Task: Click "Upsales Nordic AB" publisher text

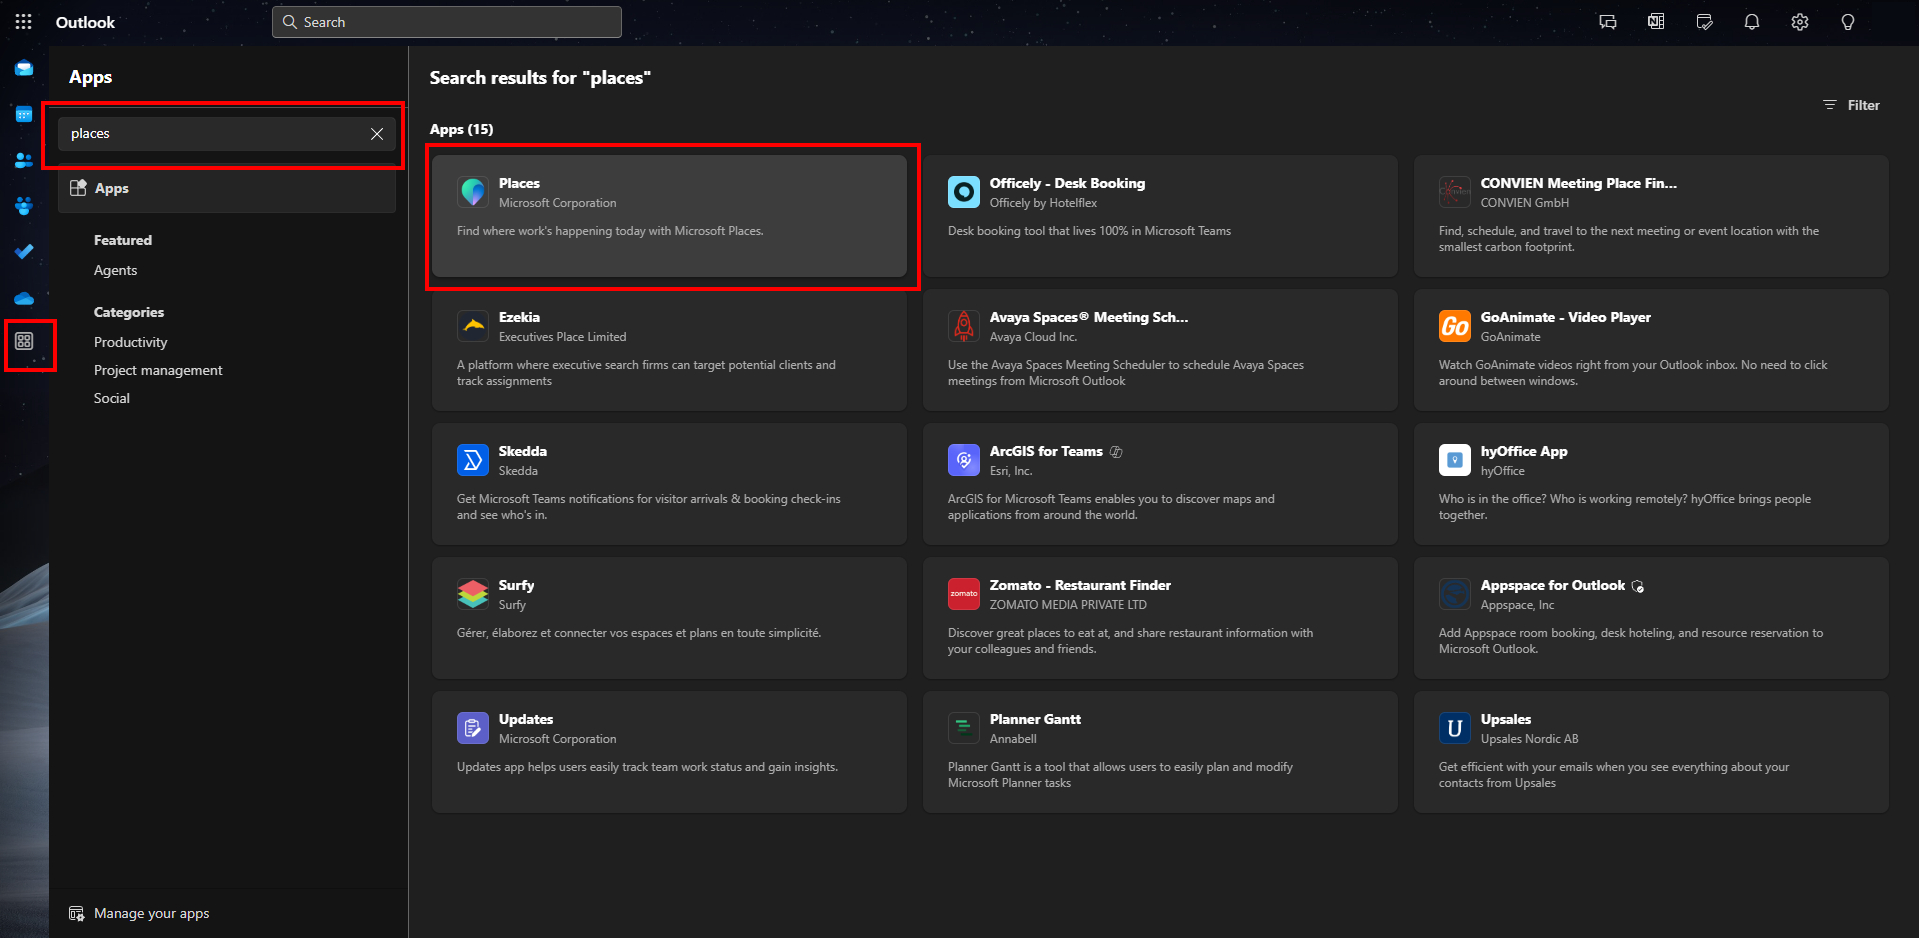Action: point(1530,739)
